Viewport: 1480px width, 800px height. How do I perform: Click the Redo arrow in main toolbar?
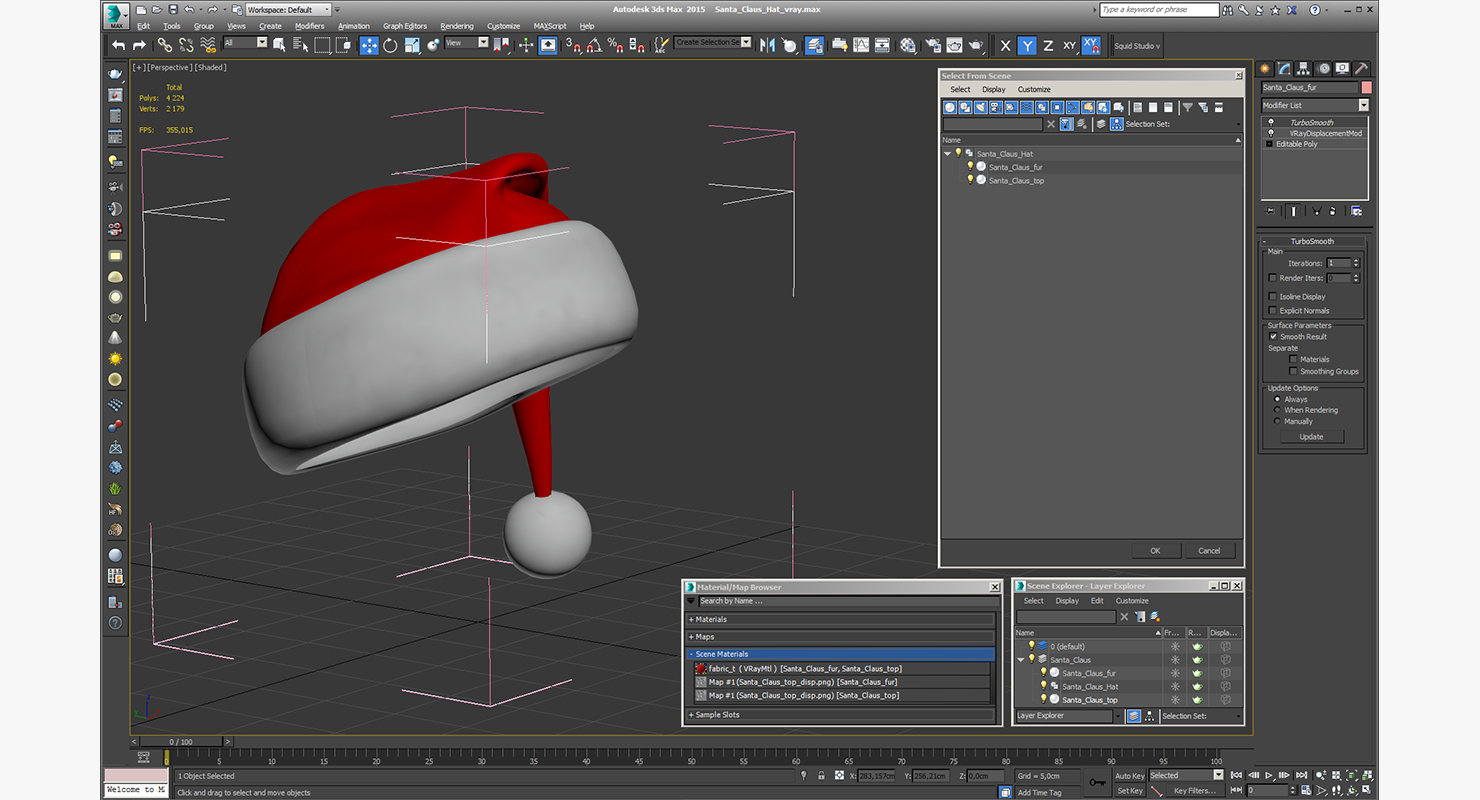pos(139,45)
